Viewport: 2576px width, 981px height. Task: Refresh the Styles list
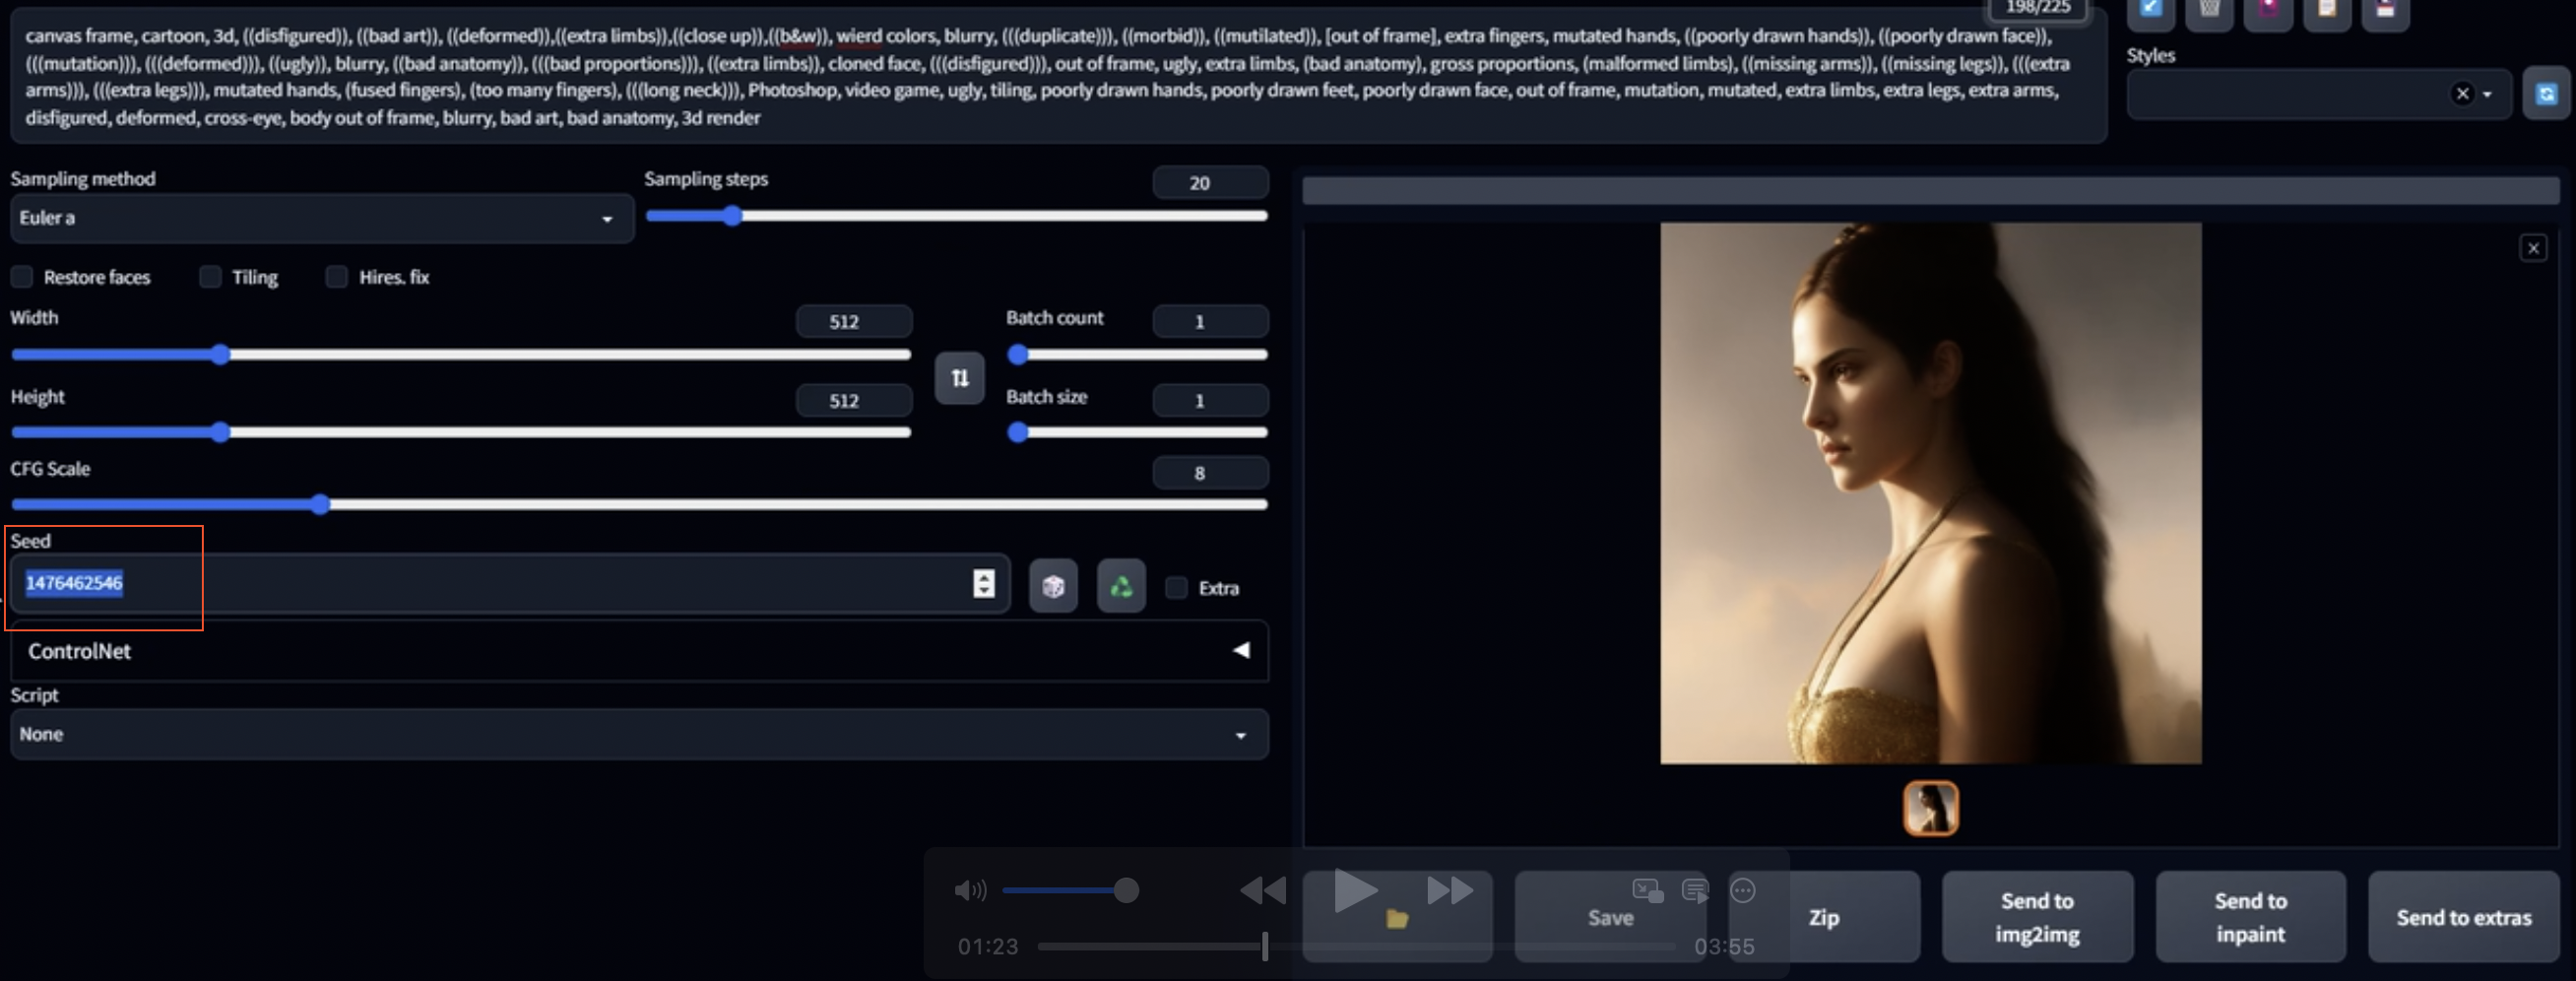(2545, 94)
